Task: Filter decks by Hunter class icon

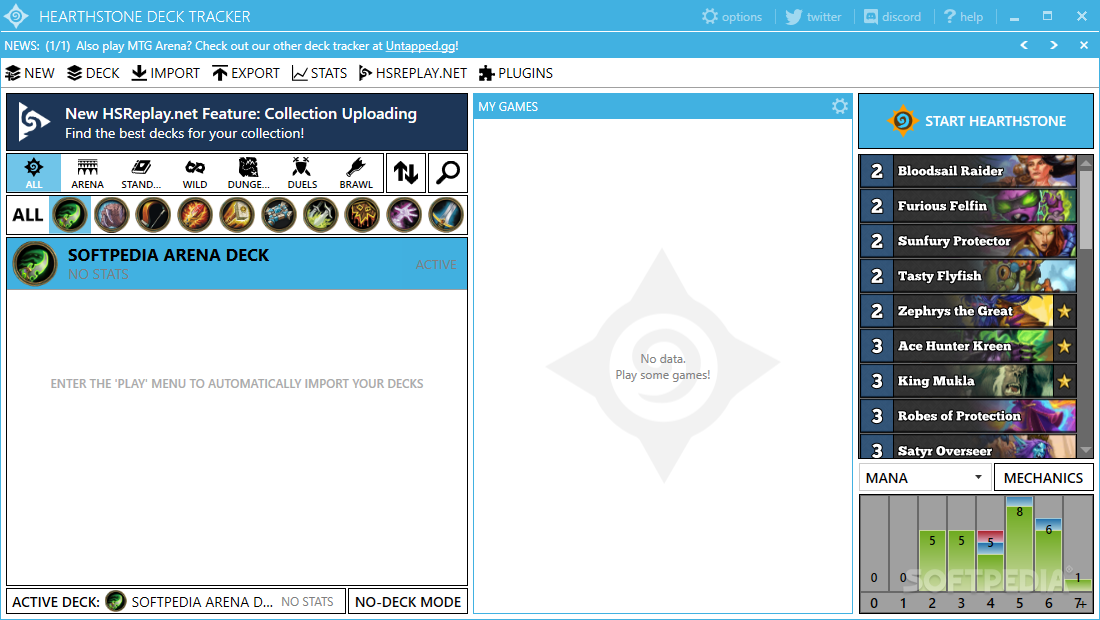Action: [x=153, y=215]
